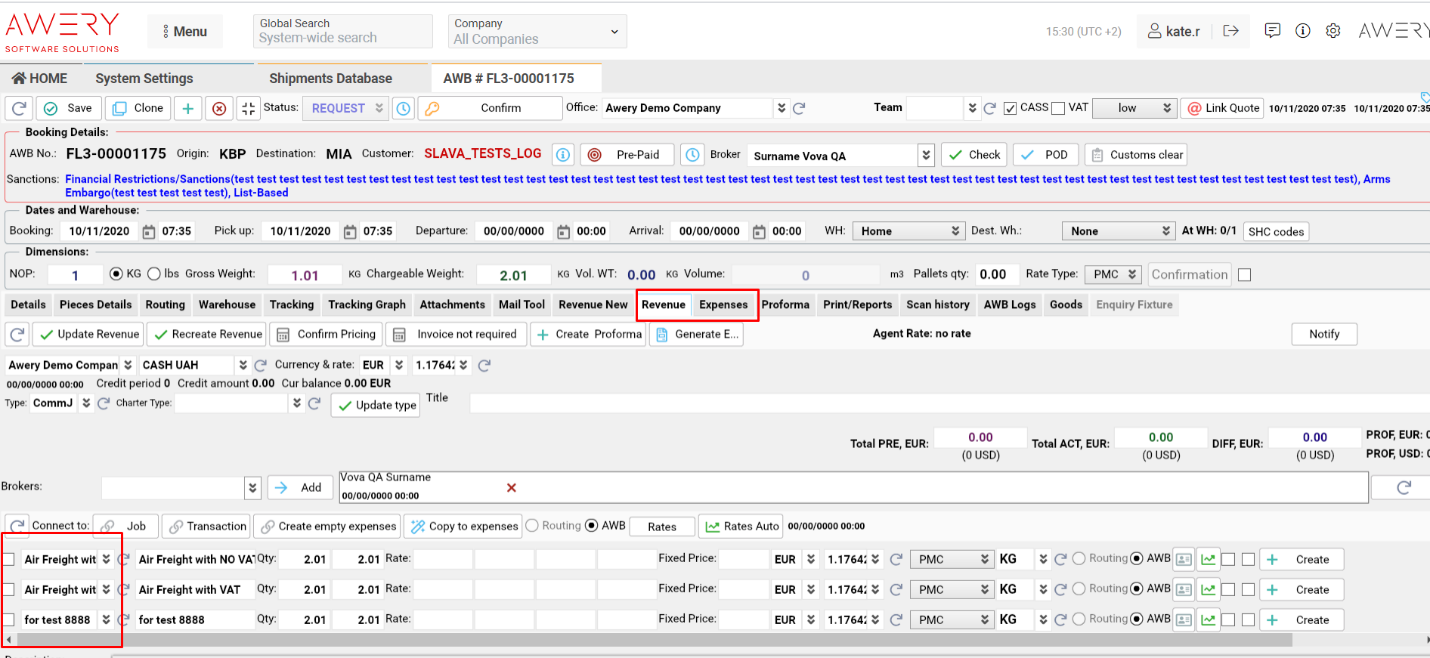The height and width of the screenshot is (658, 1430).
Task: Select the lbs weight unit radio button
Action: (154, 274)
